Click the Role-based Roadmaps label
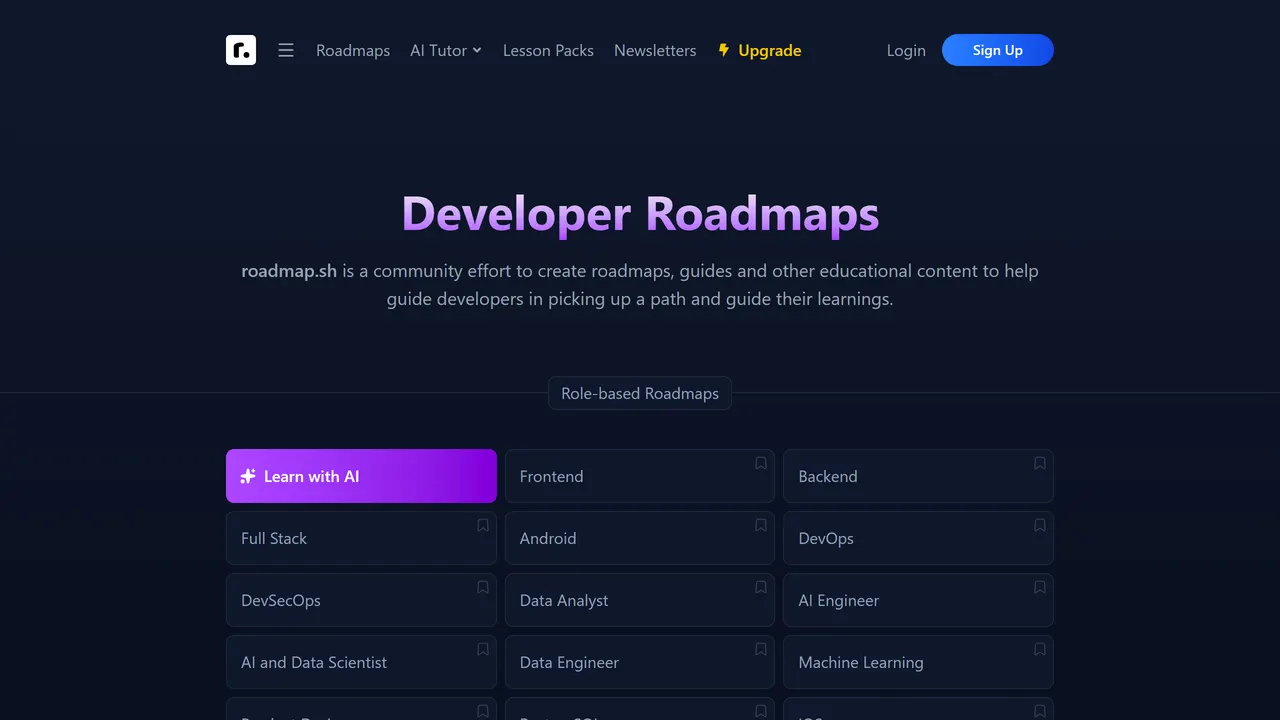The height and width of the screenshot is (720, 1280). click(x=640, y=393)
